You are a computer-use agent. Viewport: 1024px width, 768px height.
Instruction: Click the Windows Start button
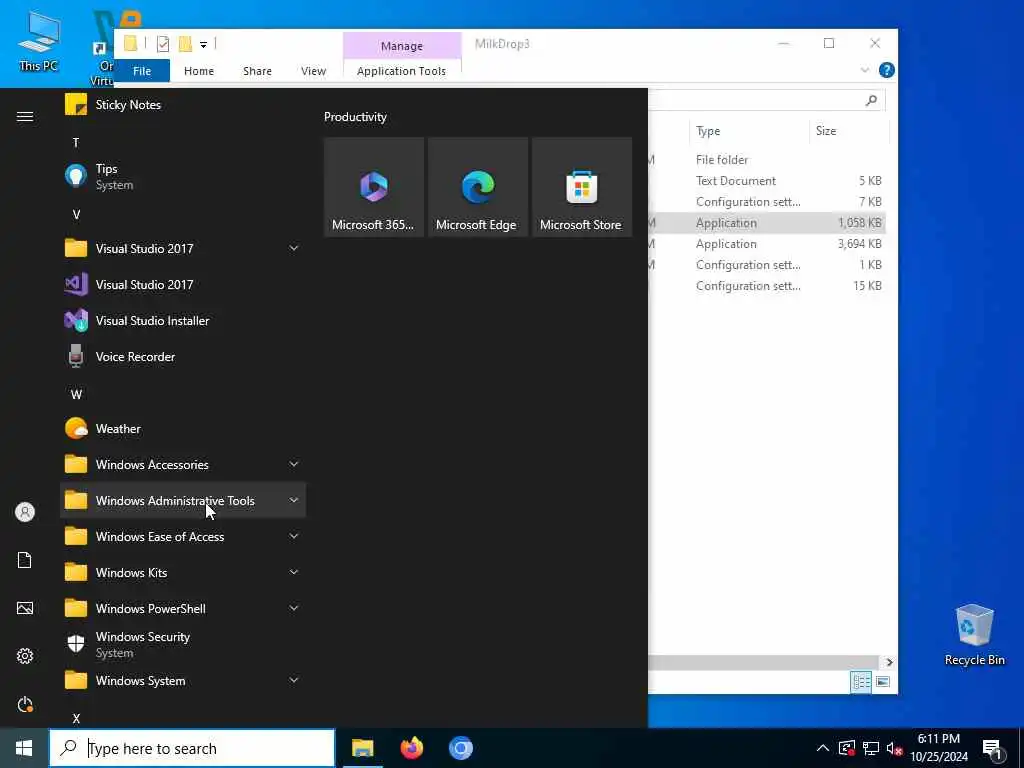pos(24,748)
